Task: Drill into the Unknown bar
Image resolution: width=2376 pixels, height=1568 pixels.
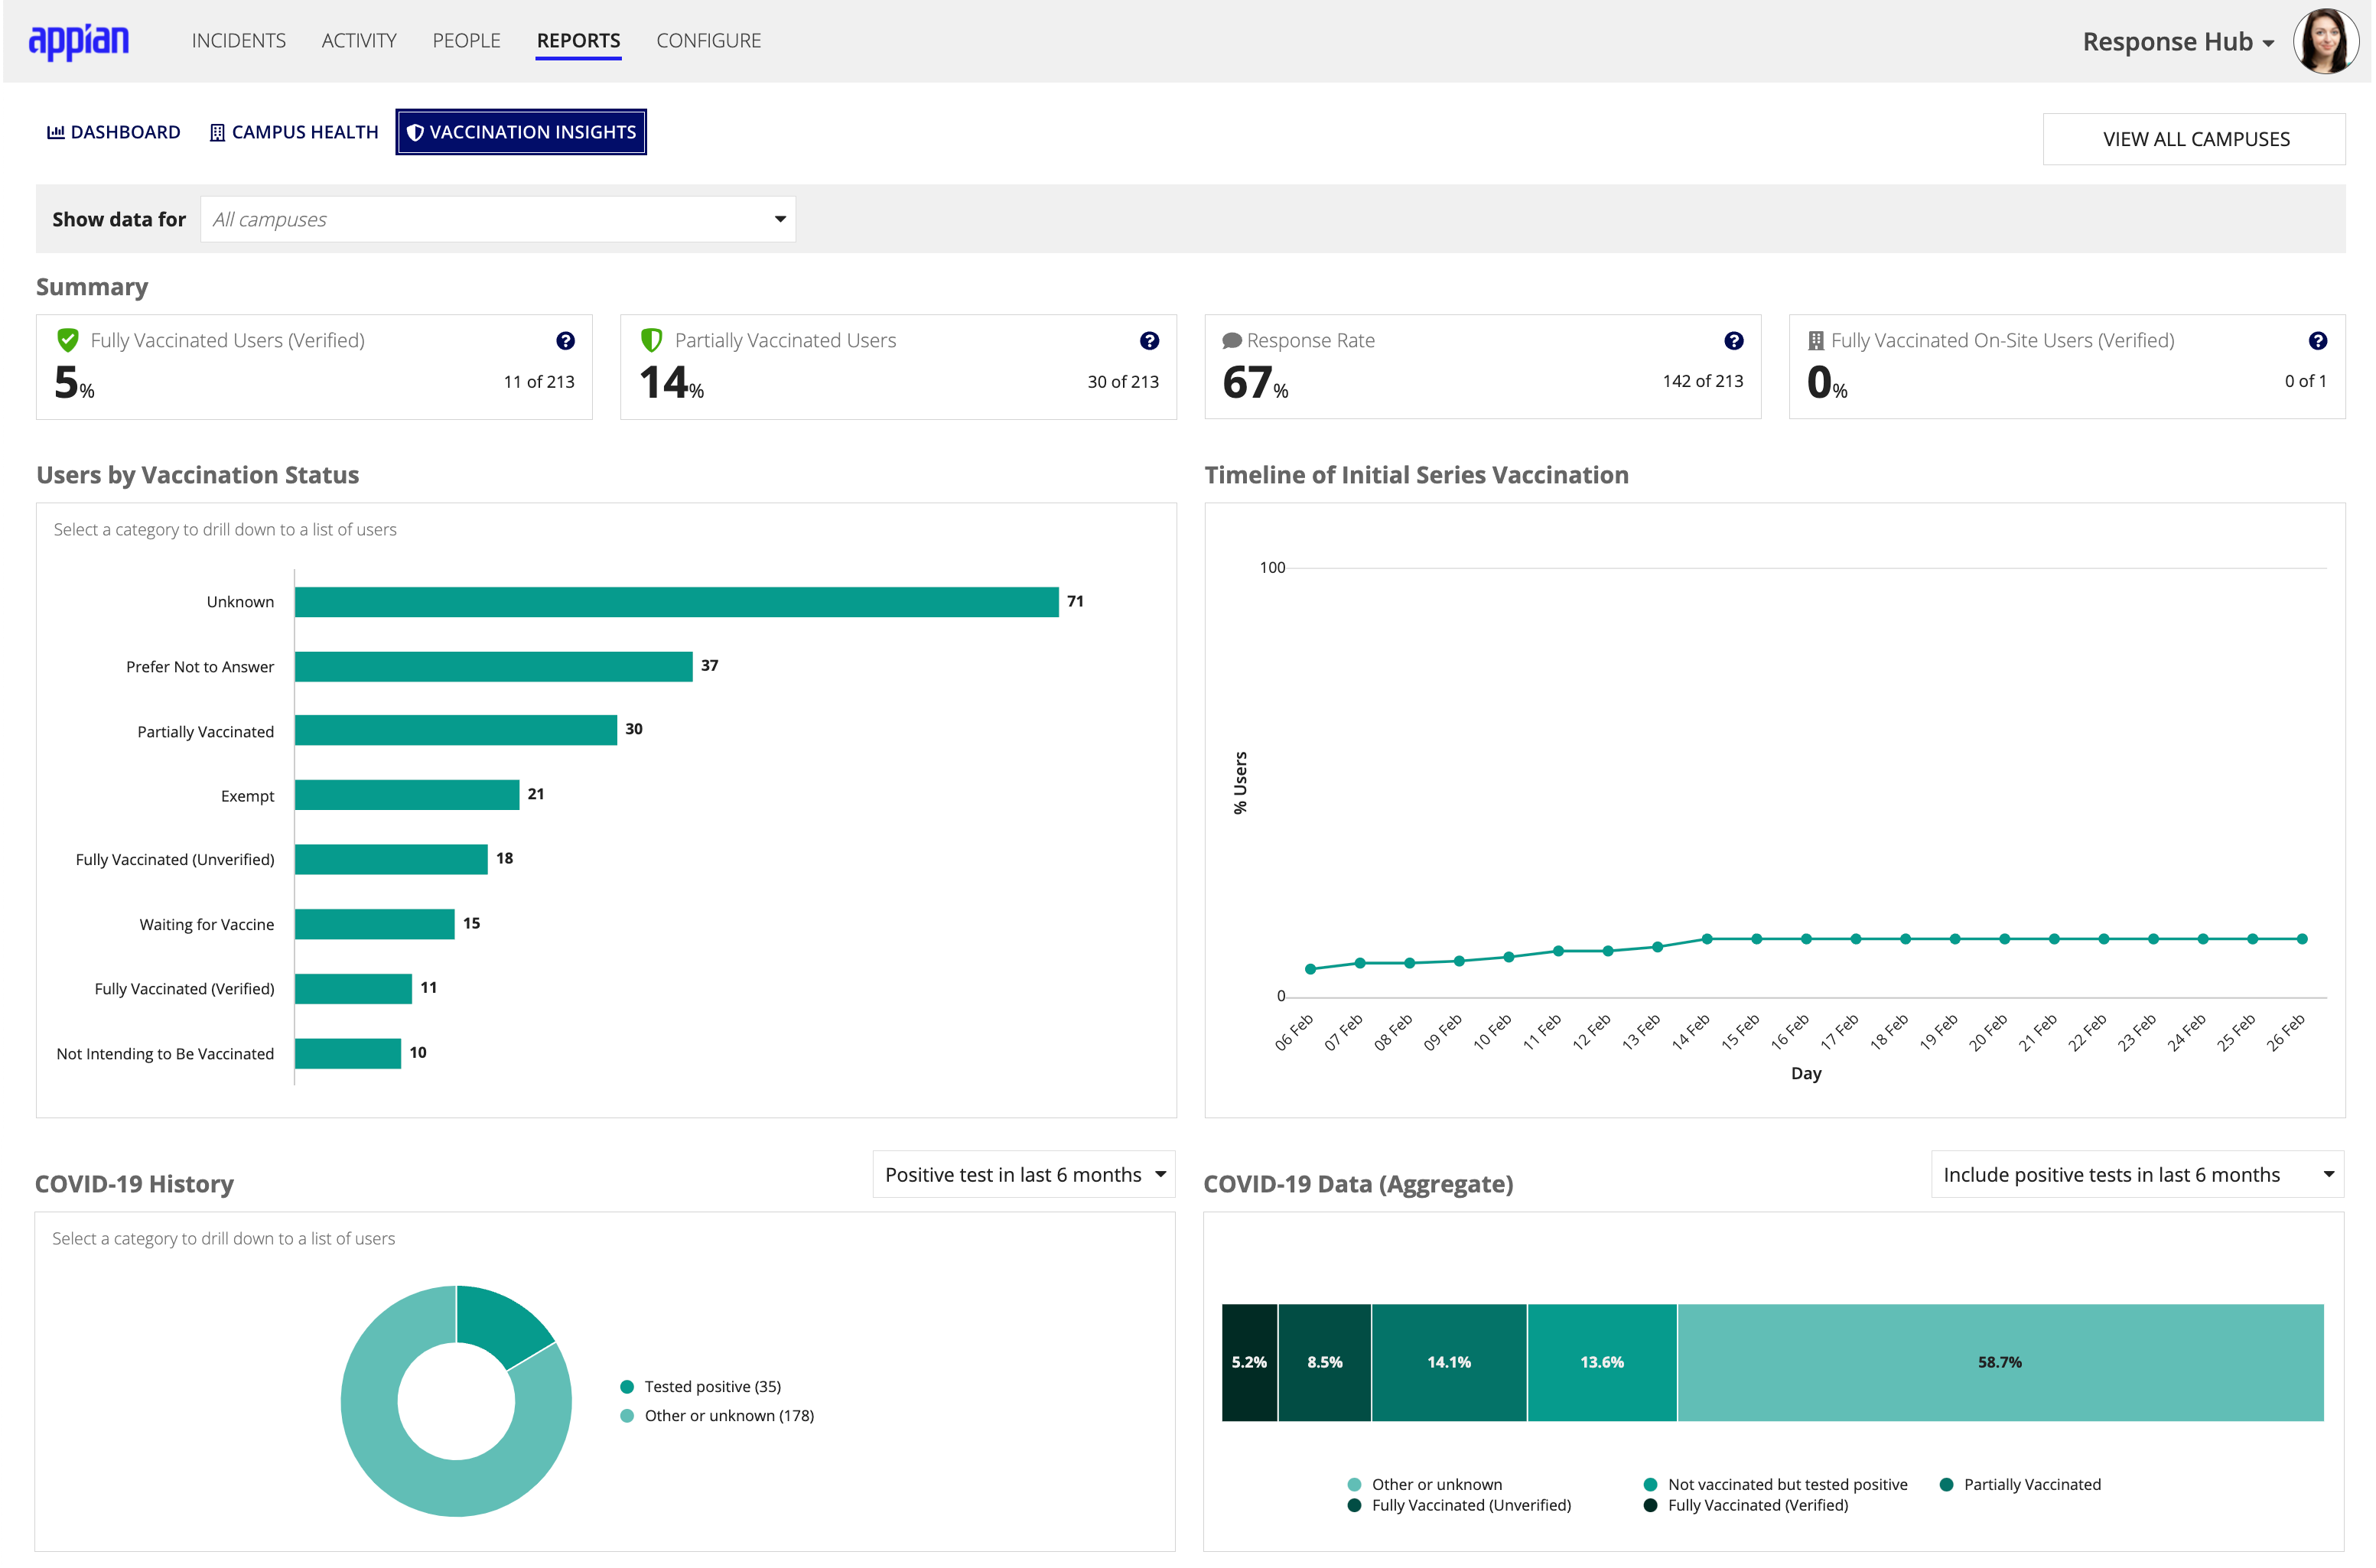Action: point(677,602)
